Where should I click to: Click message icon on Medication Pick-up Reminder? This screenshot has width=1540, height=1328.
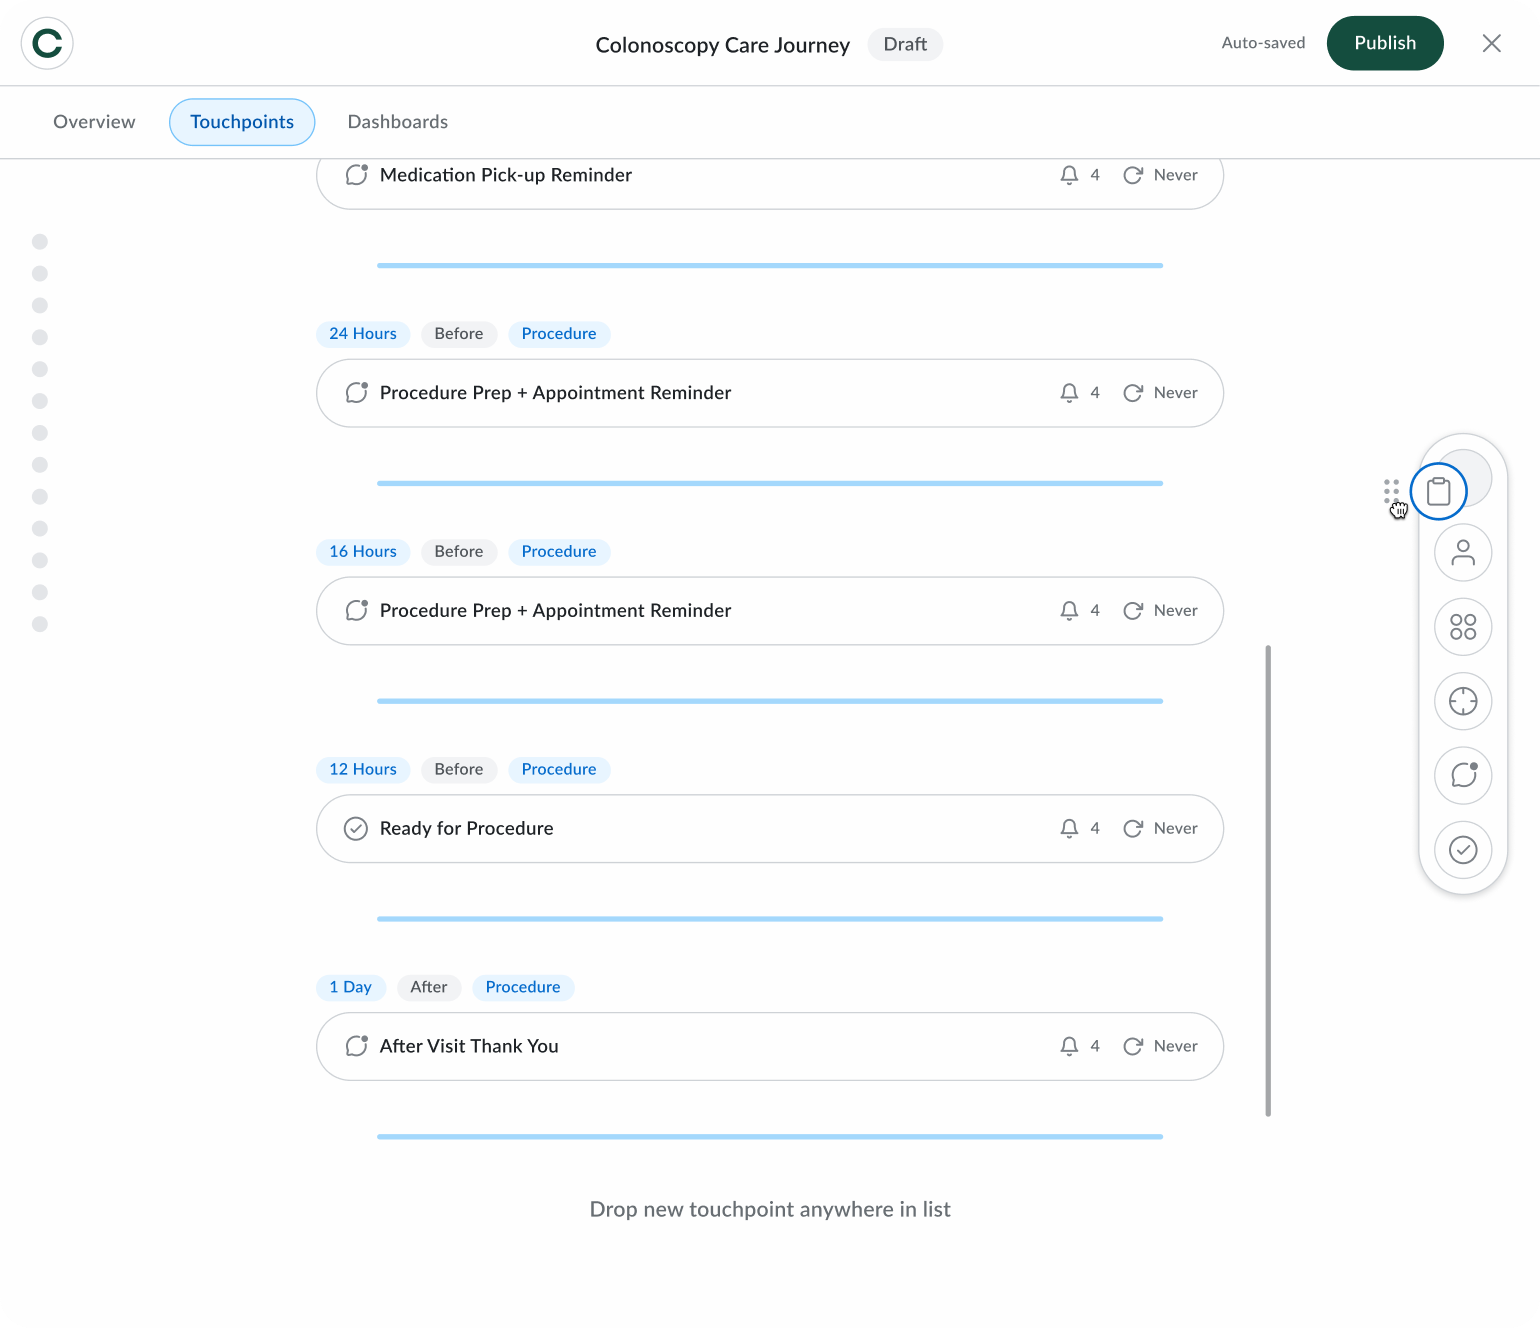356,175
